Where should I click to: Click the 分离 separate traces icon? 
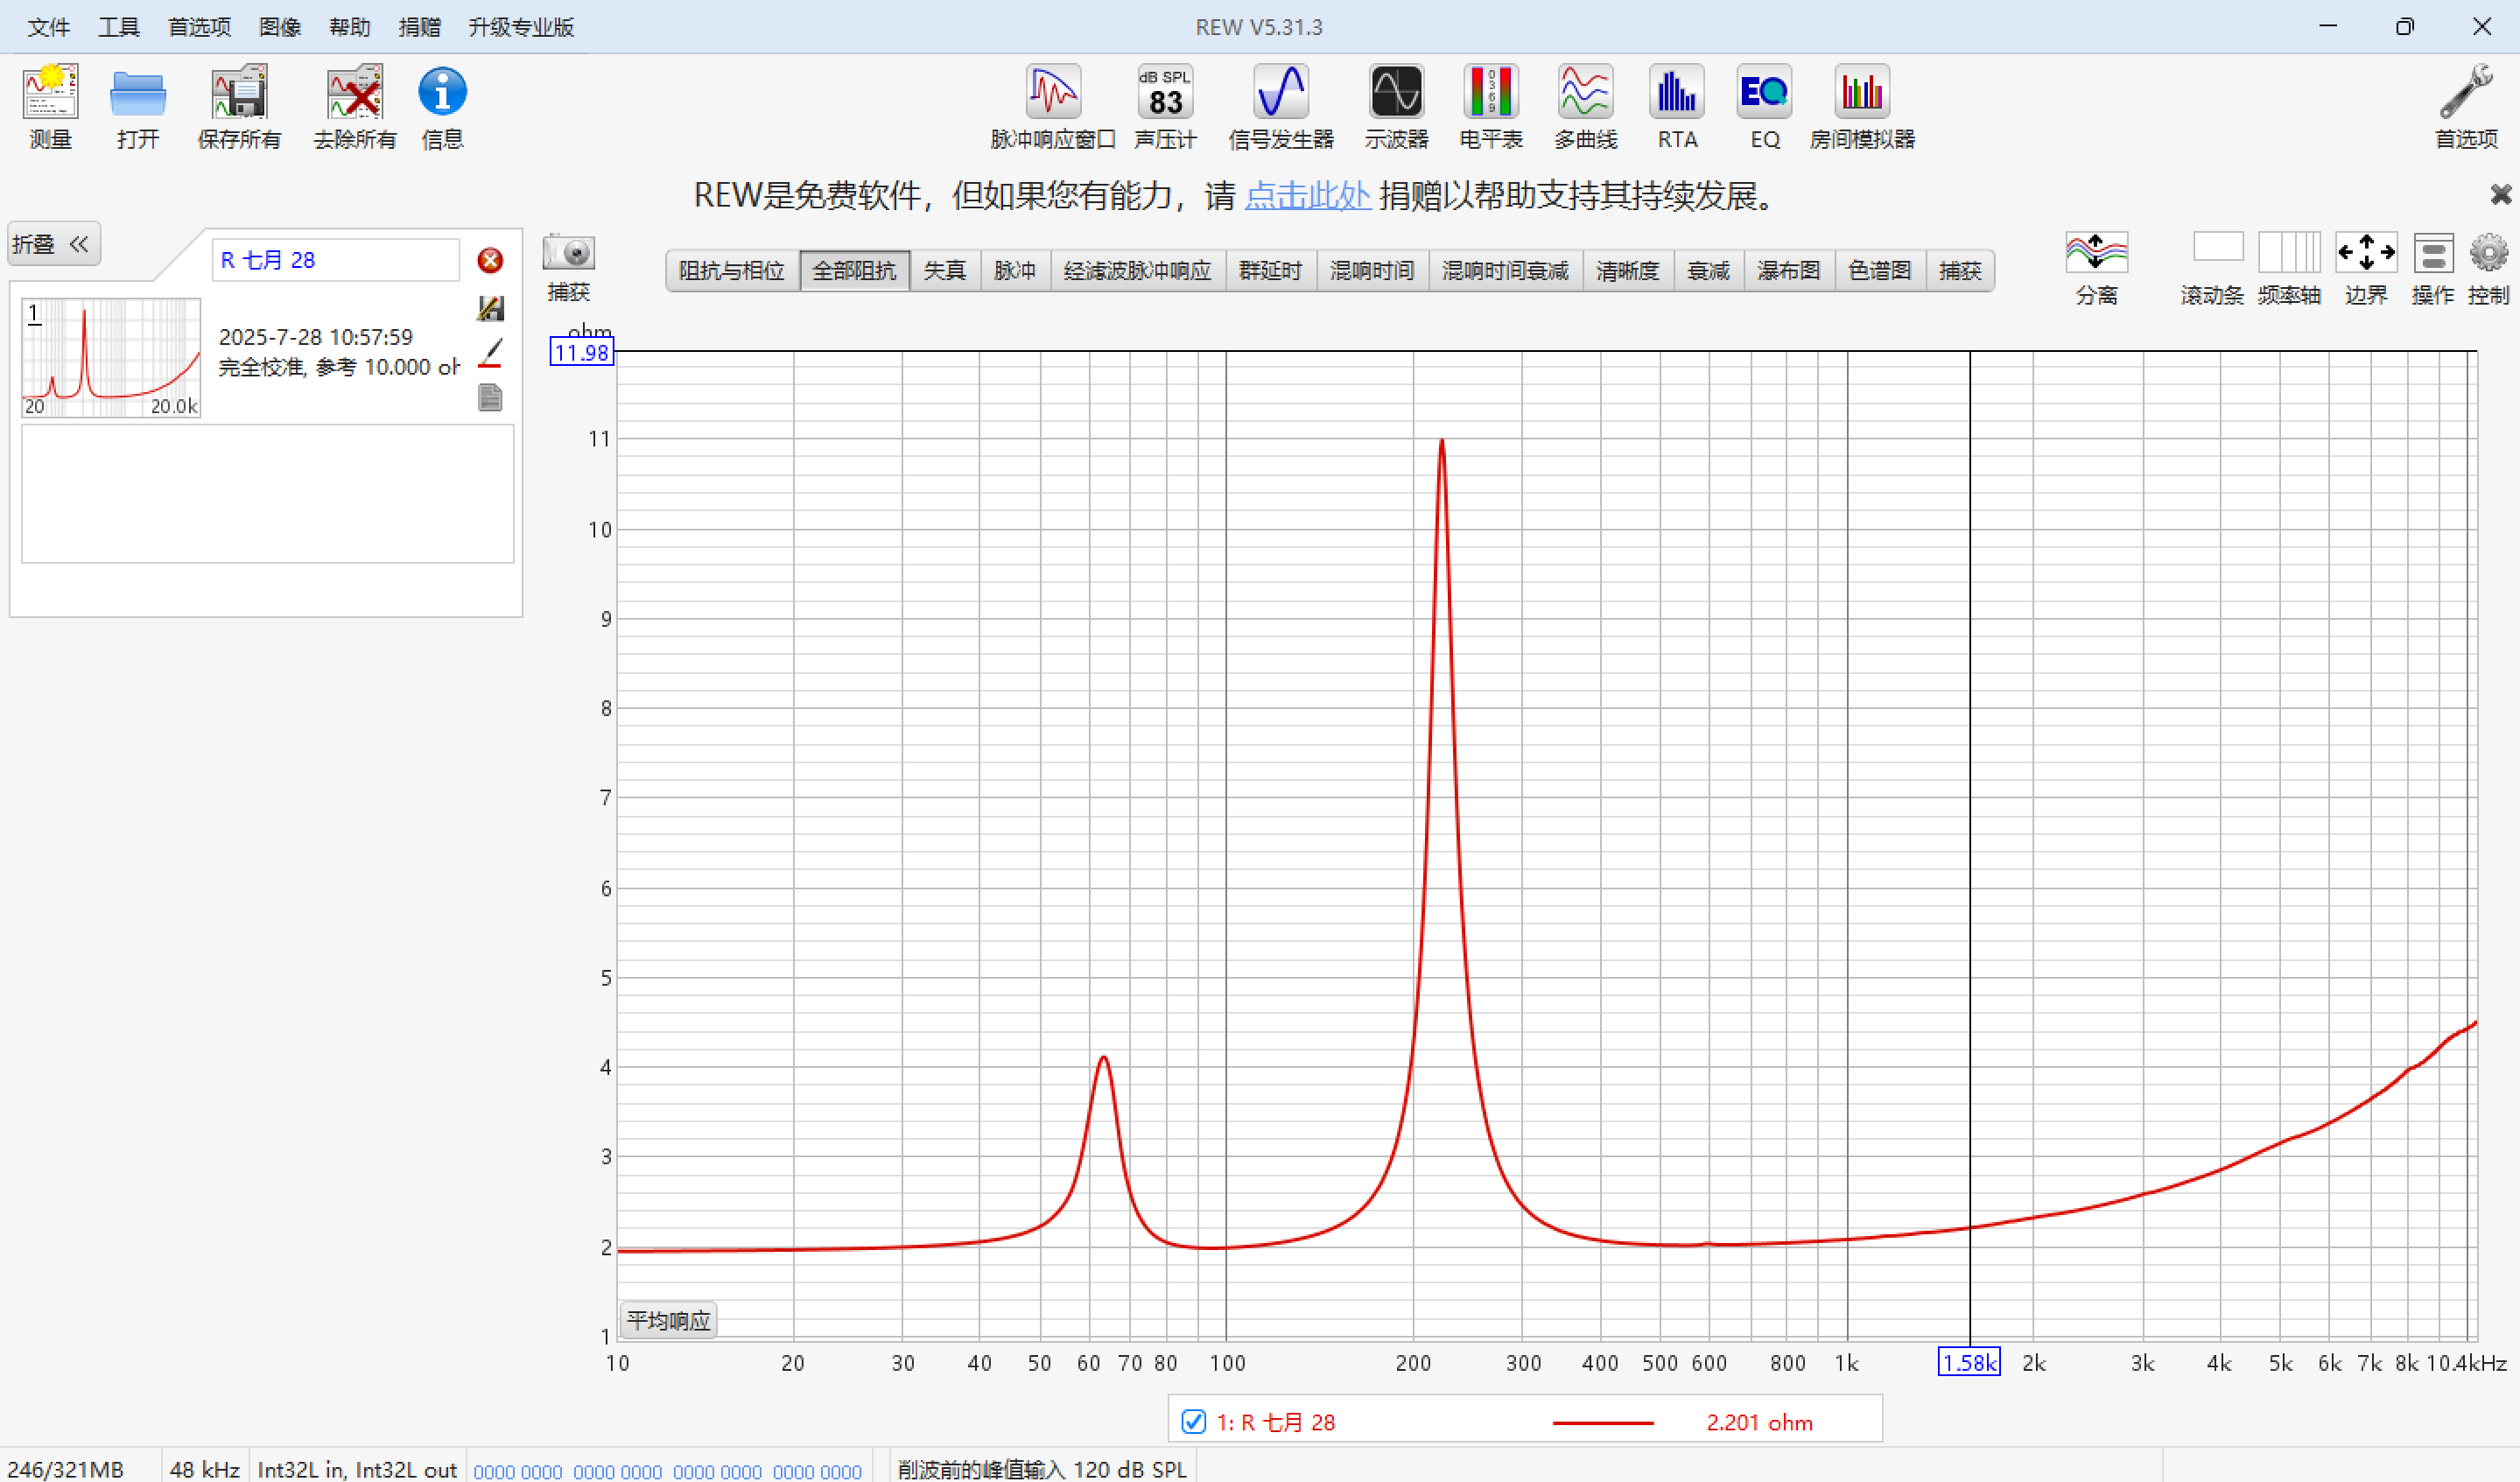tap(2097, 253)
